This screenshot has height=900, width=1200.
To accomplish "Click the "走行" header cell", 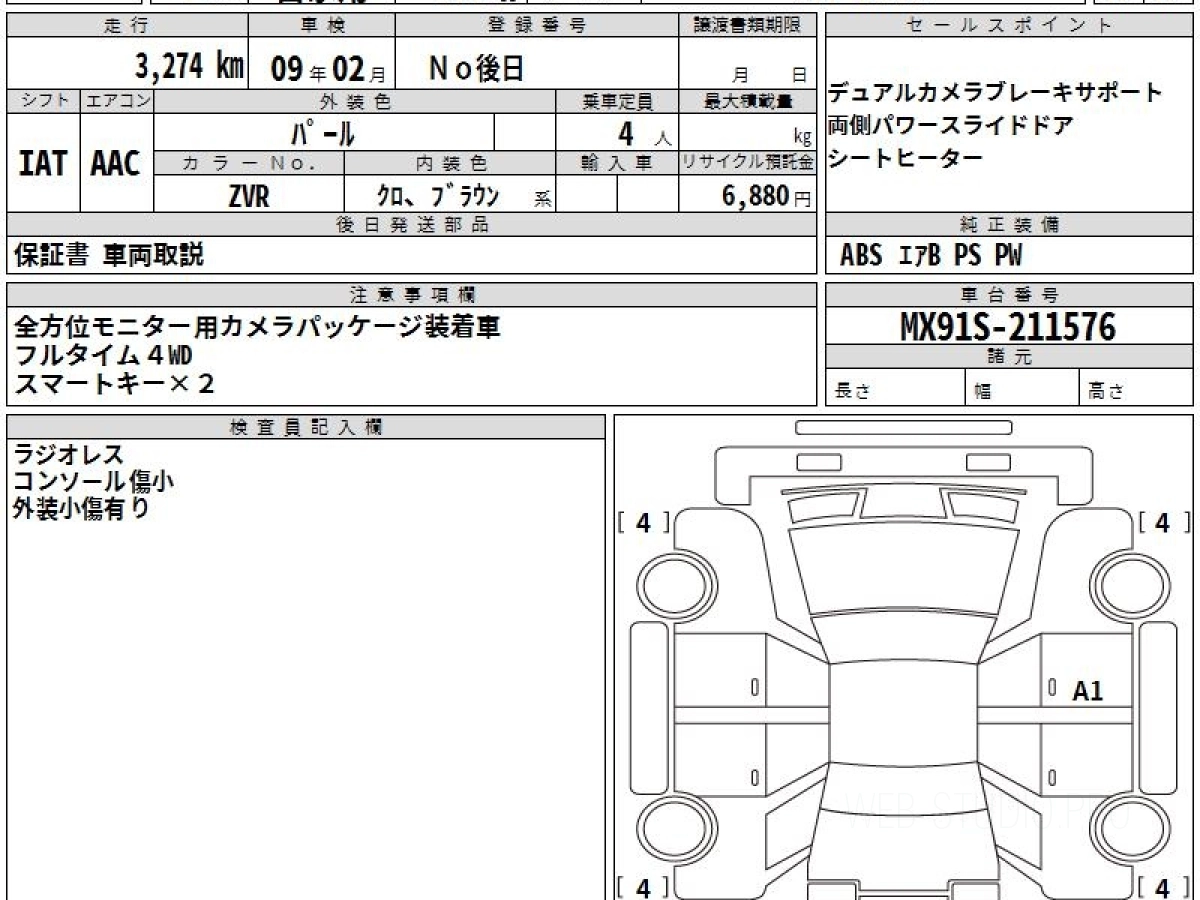I will pyautogui.click(x=126, y=27).
